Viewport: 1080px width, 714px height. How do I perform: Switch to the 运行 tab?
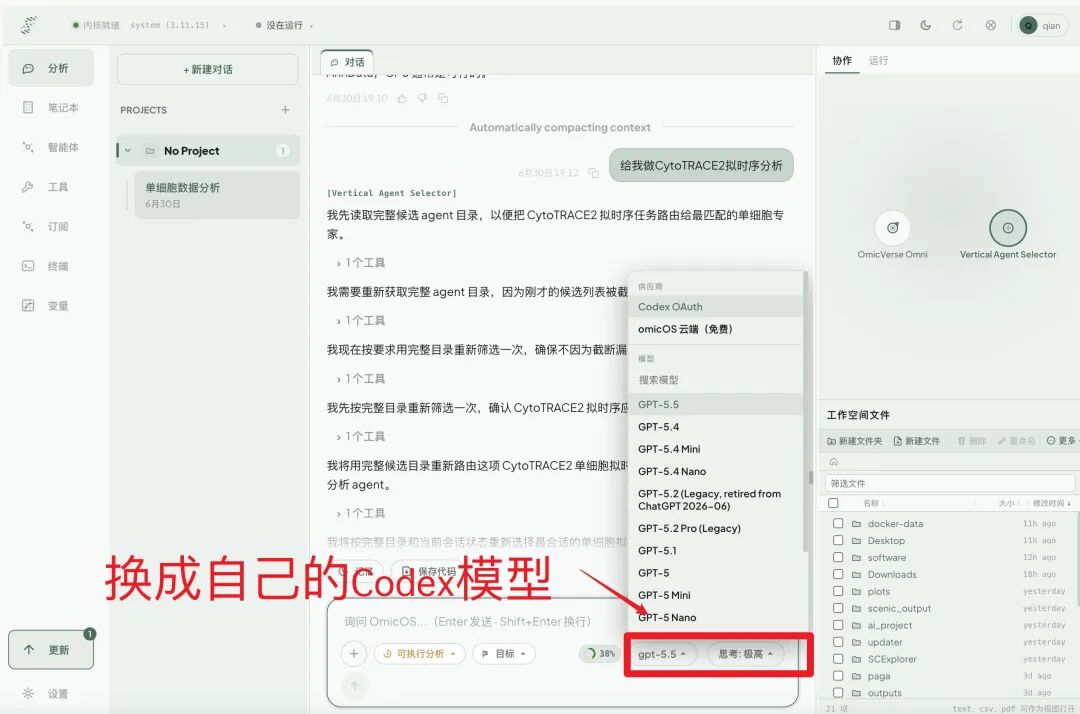tap(878, 61)
